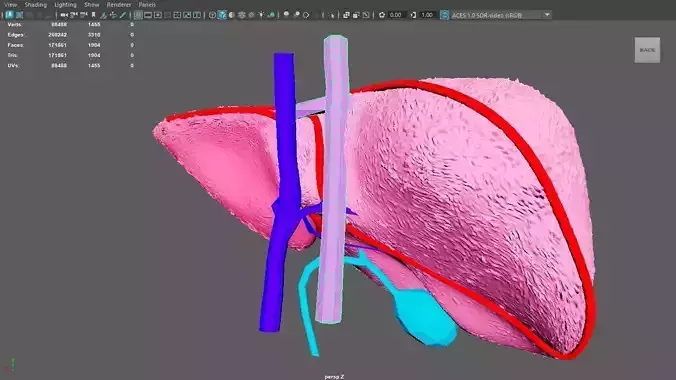This screenshot has width=676, height=380.
Task: Open the Panels menu
Action: [147, 5]
